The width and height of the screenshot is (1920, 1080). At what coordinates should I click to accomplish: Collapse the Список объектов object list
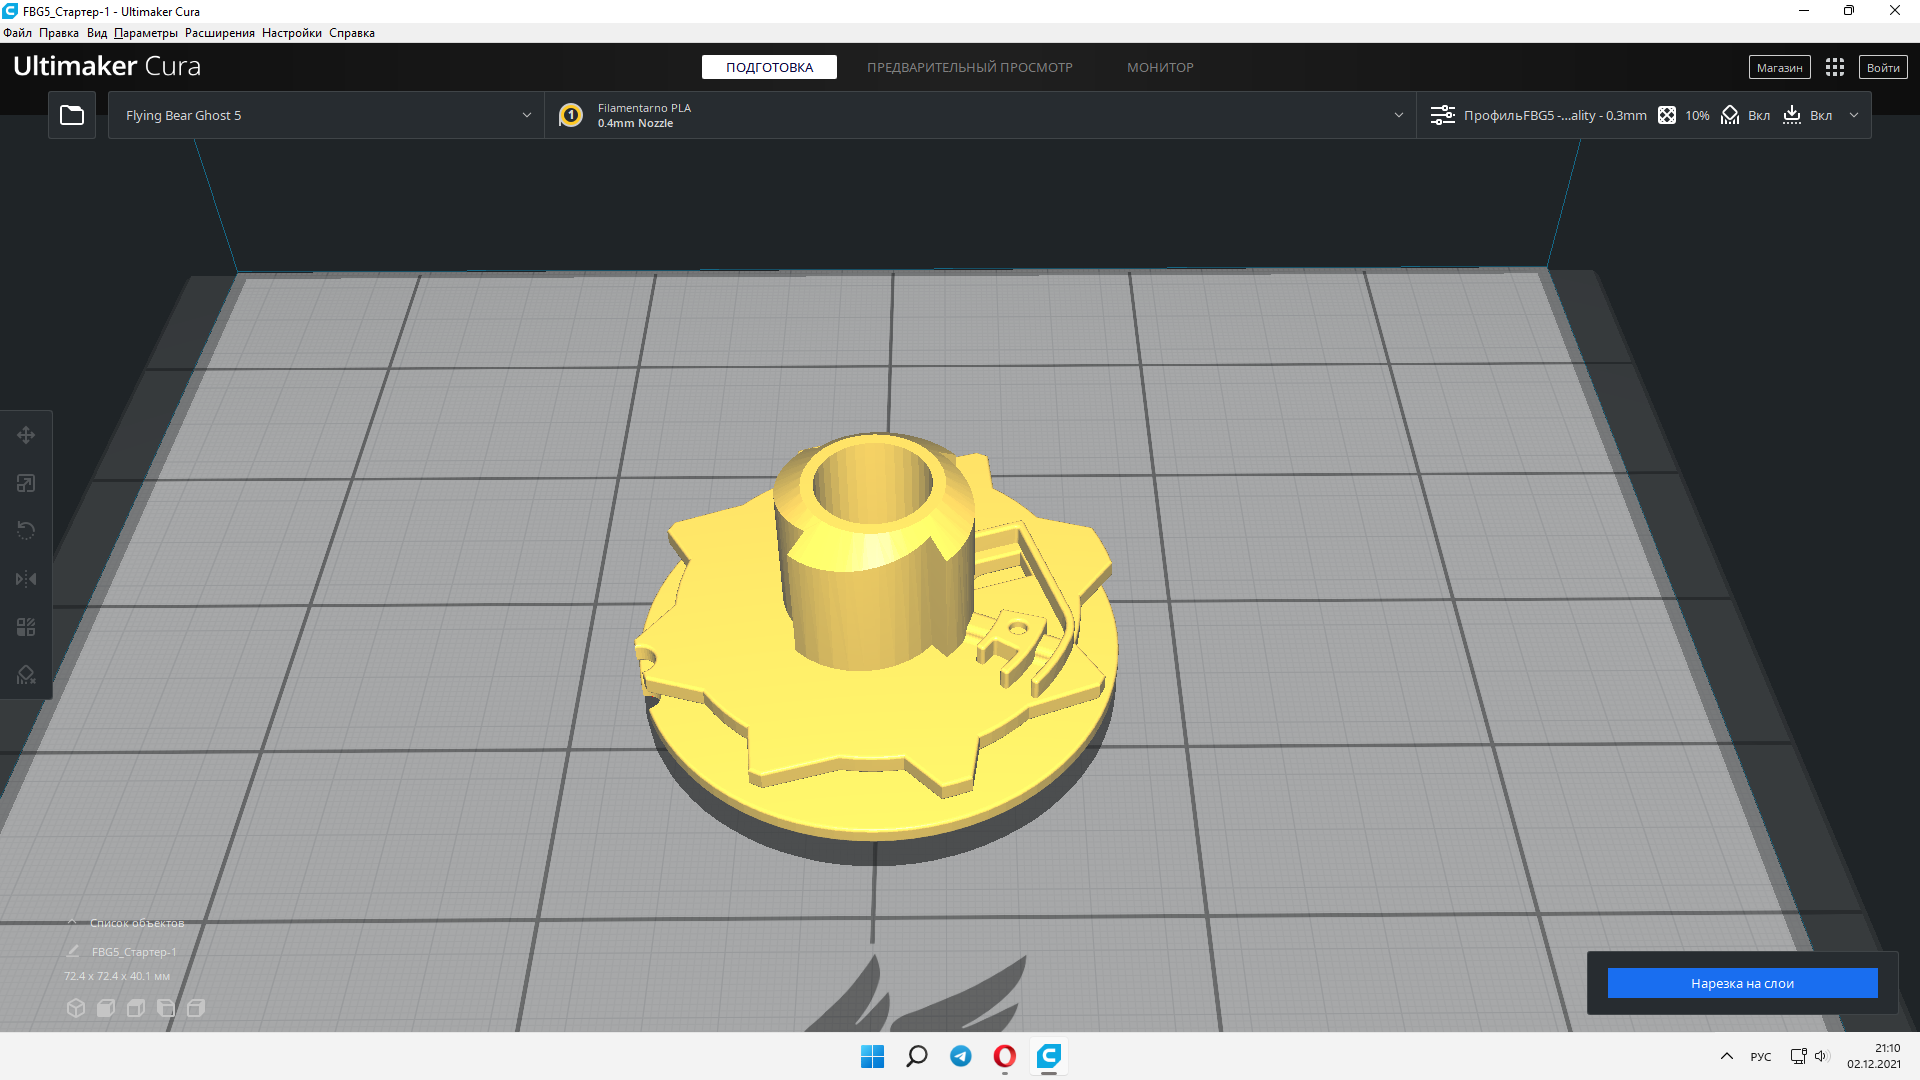(72, 922)
